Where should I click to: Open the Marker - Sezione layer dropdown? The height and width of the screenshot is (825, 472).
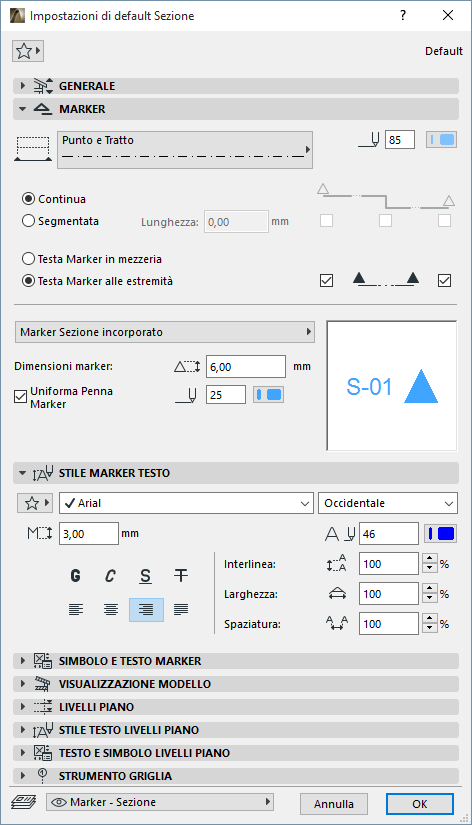[x=160, y=802]
